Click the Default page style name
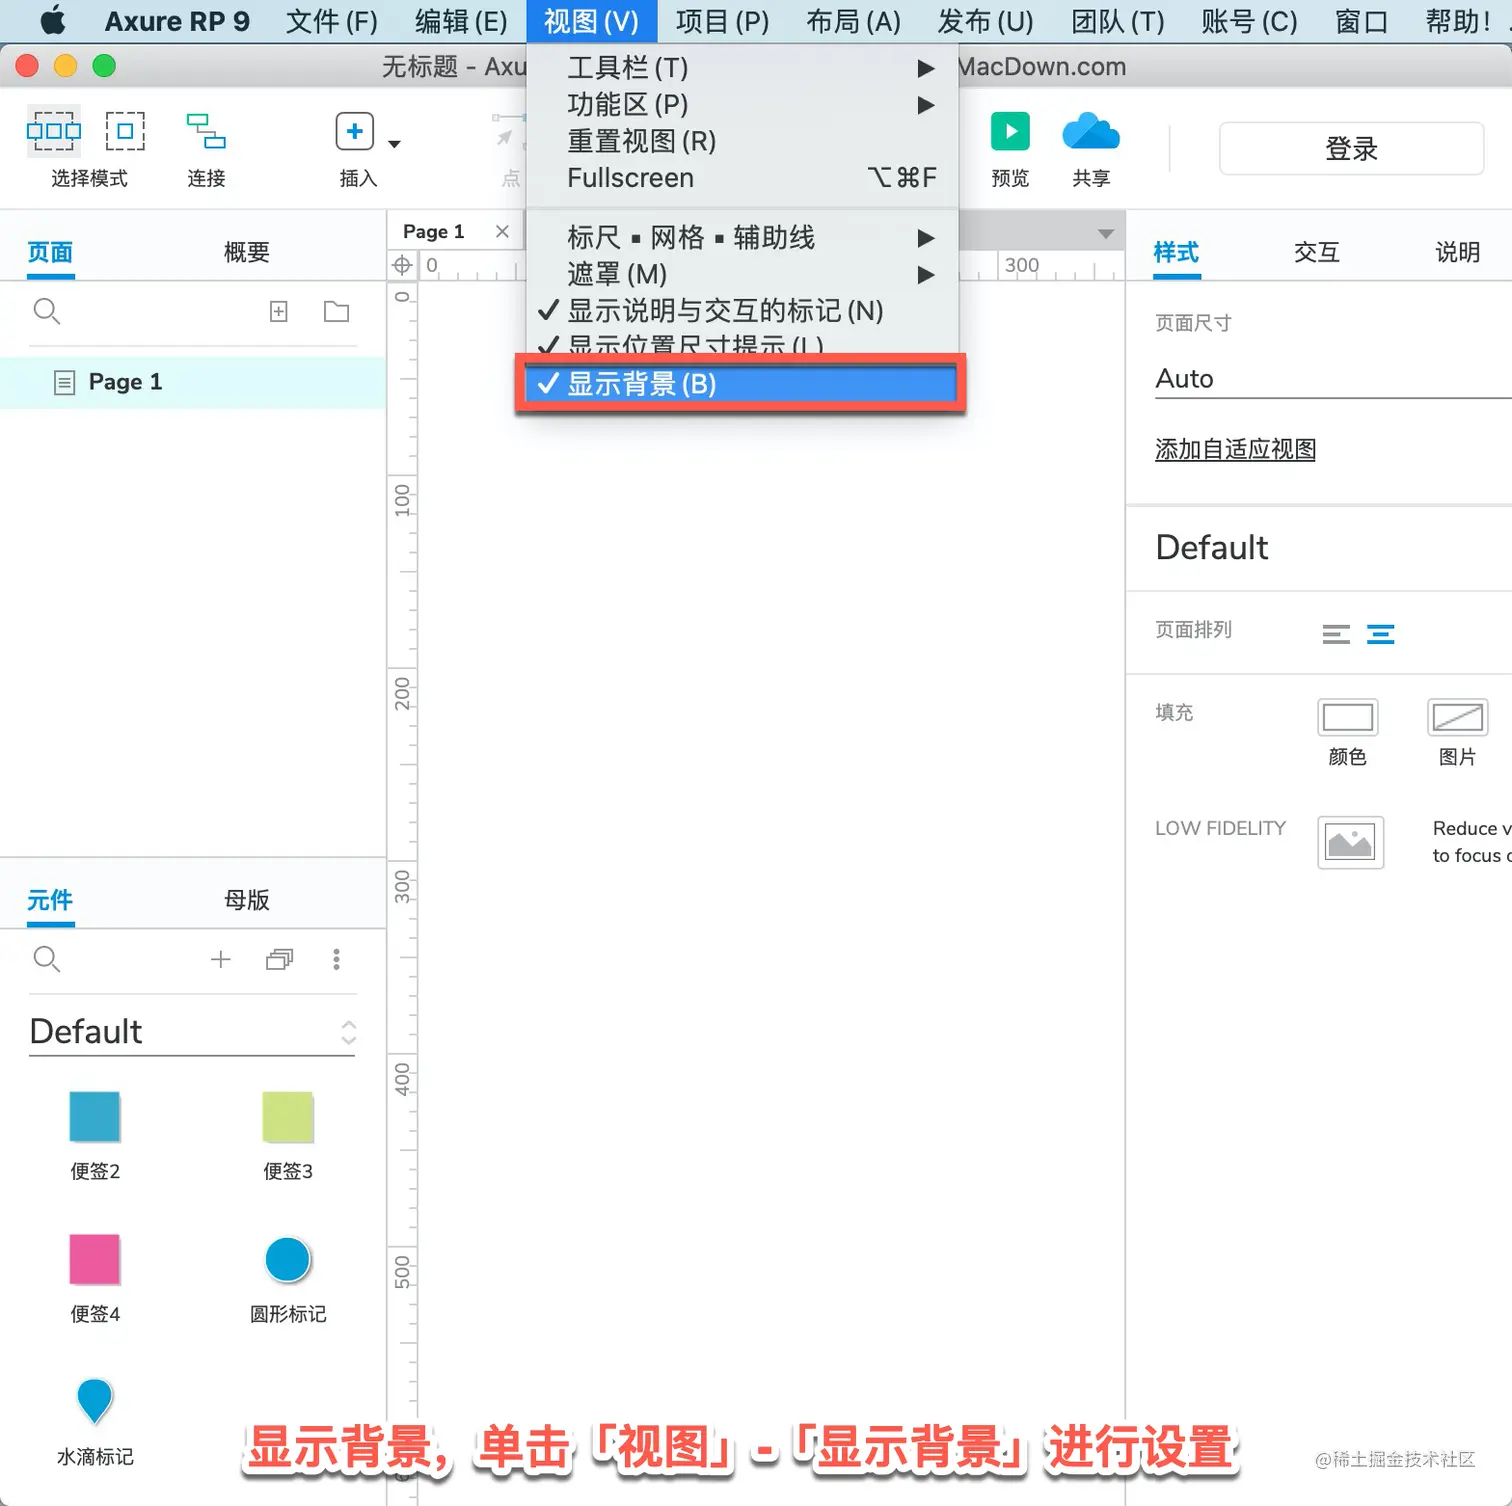1512x1506 pixels. point(1212,548)
